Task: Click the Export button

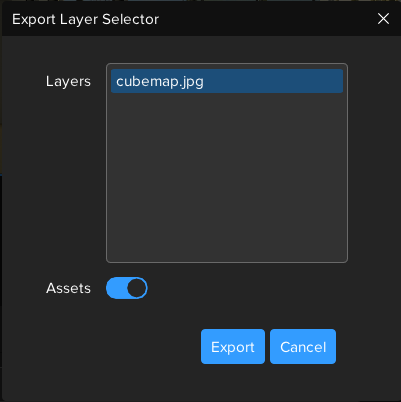Action: (x=233, y=347)
